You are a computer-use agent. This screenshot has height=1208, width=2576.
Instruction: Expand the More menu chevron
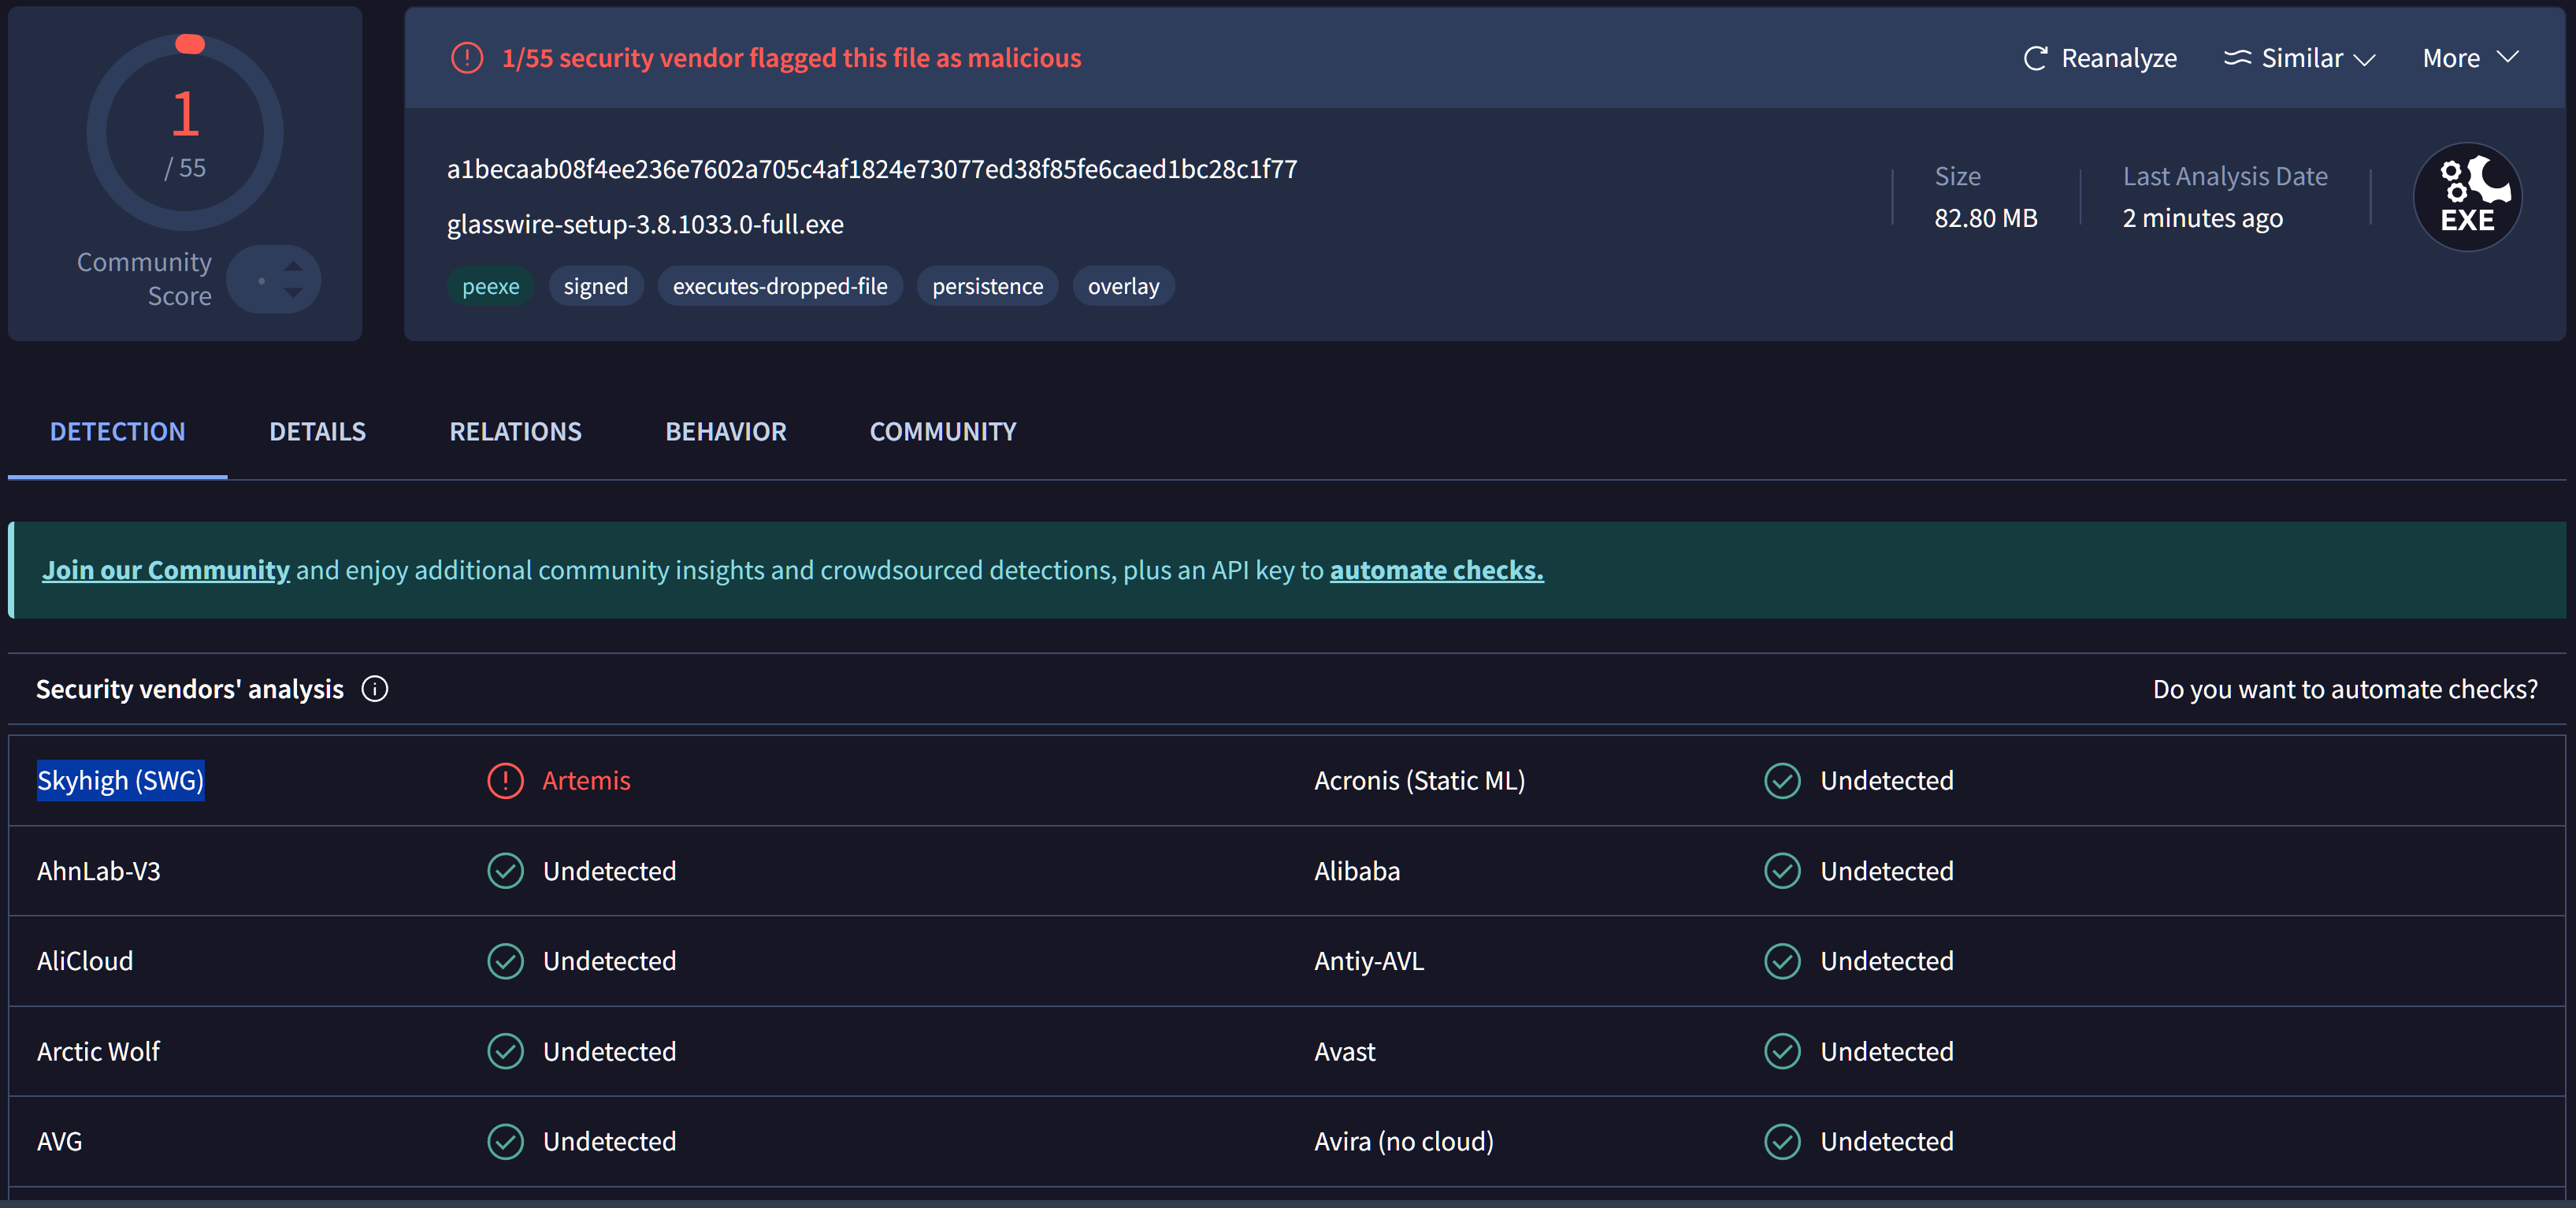(2508, 57)
